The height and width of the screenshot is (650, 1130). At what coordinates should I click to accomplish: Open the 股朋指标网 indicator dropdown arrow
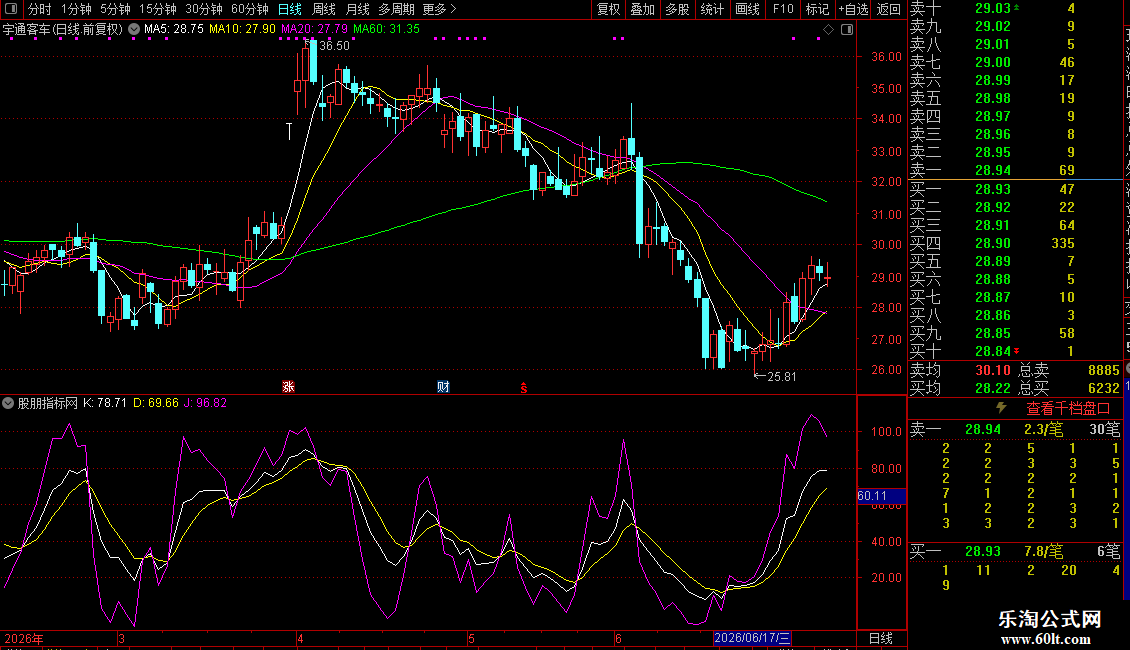click(x=8, y=404)
